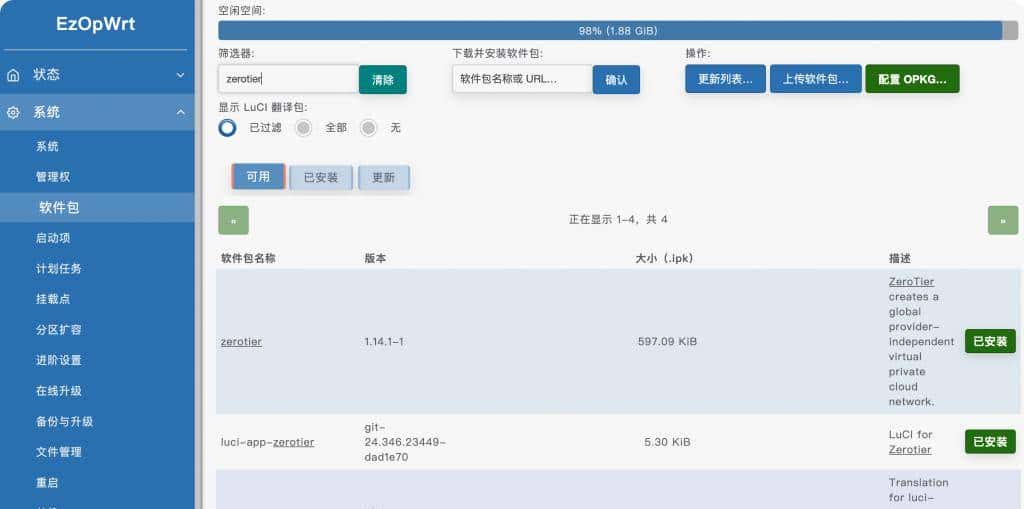Image resolution: width=1024 pixels, height=509 pixels.
Task: Click 已安装 button in zerotier row
Action: (x=990, y=341)
